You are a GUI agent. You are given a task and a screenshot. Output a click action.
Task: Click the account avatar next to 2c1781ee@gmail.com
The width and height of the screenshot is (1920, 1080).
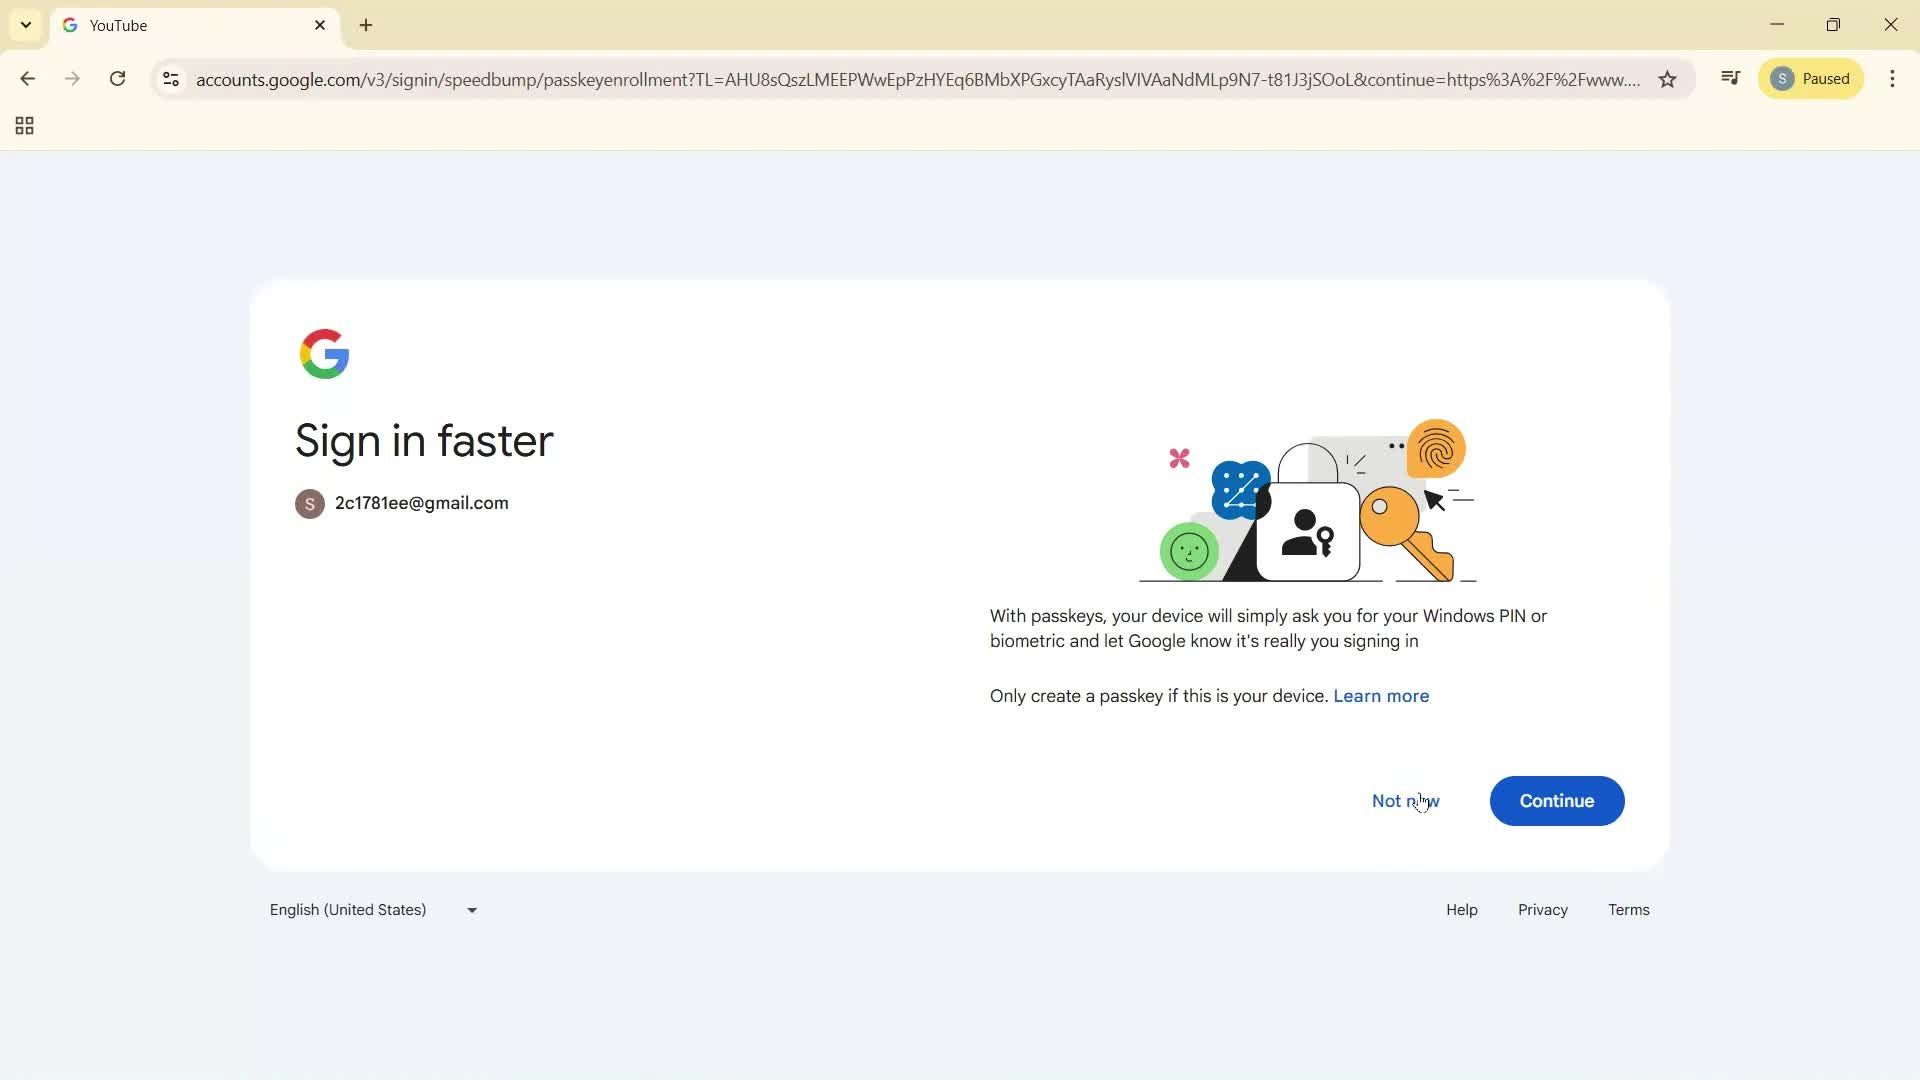[309, 503]
